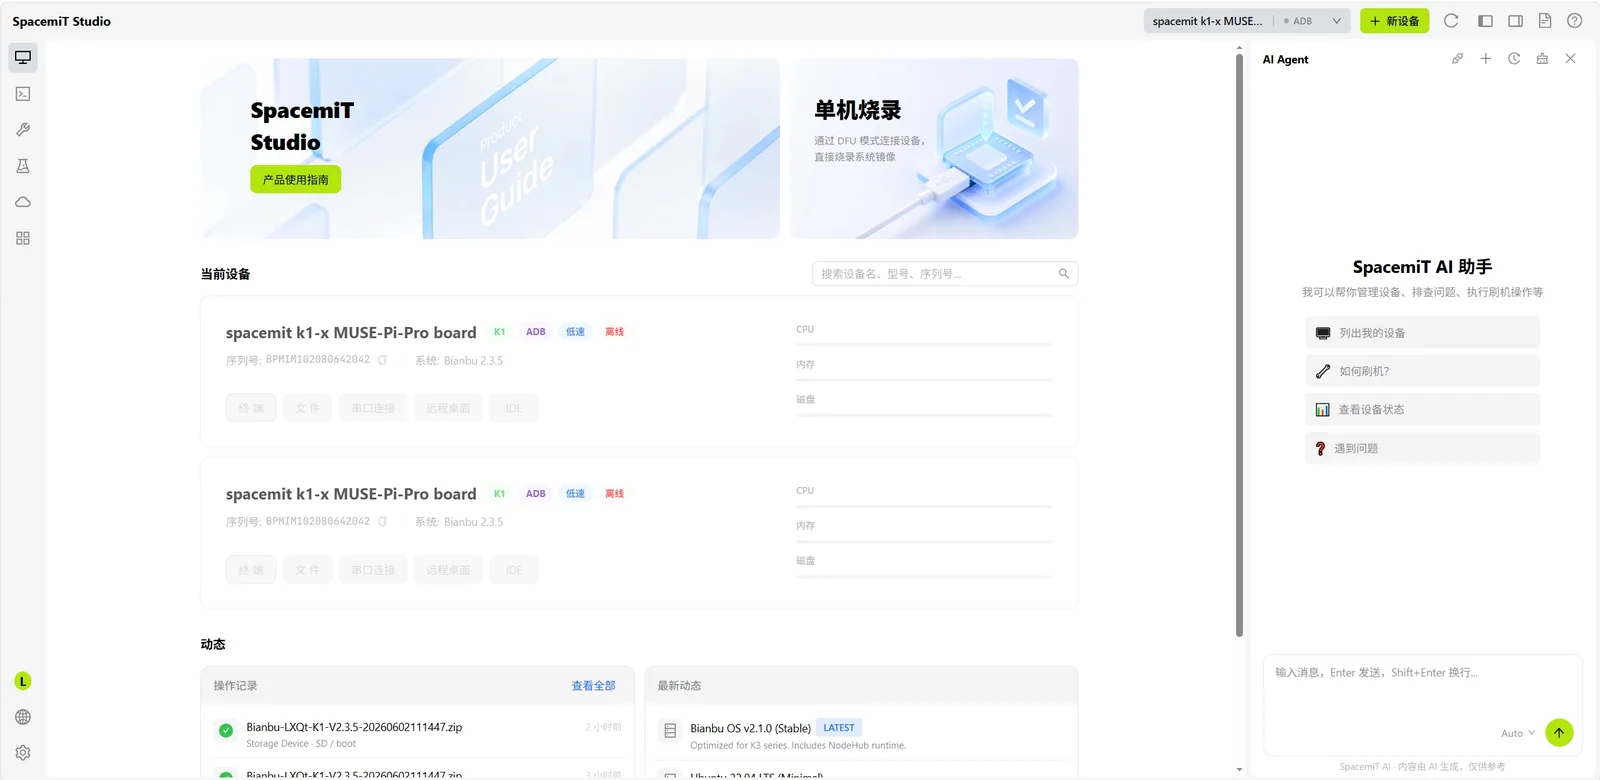Select the second spacemit k1-x MUSE-Pi-Pro board title
This screenshot has height=780, width=1600.
pyautogui.click(x=351, y=494)
